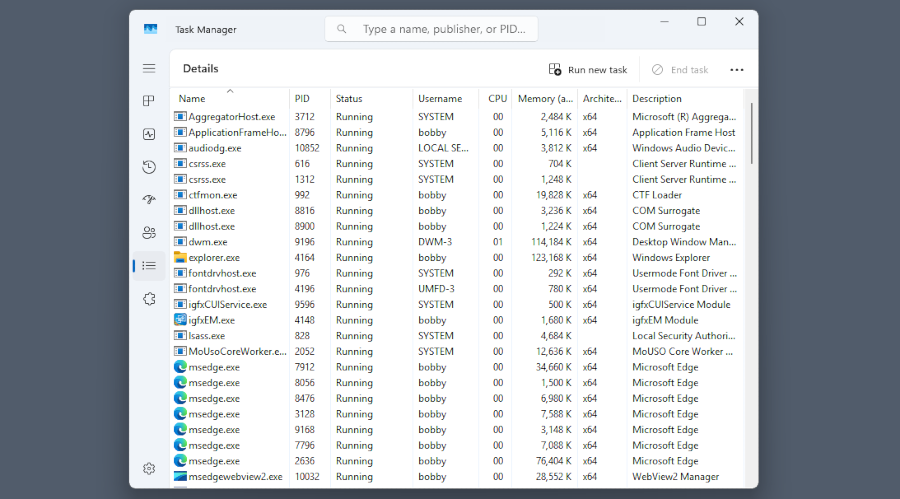Sort by the Name column header
The width and height of the screenshot is (900, 499).
pyautogui.click(x=230, y=98)
